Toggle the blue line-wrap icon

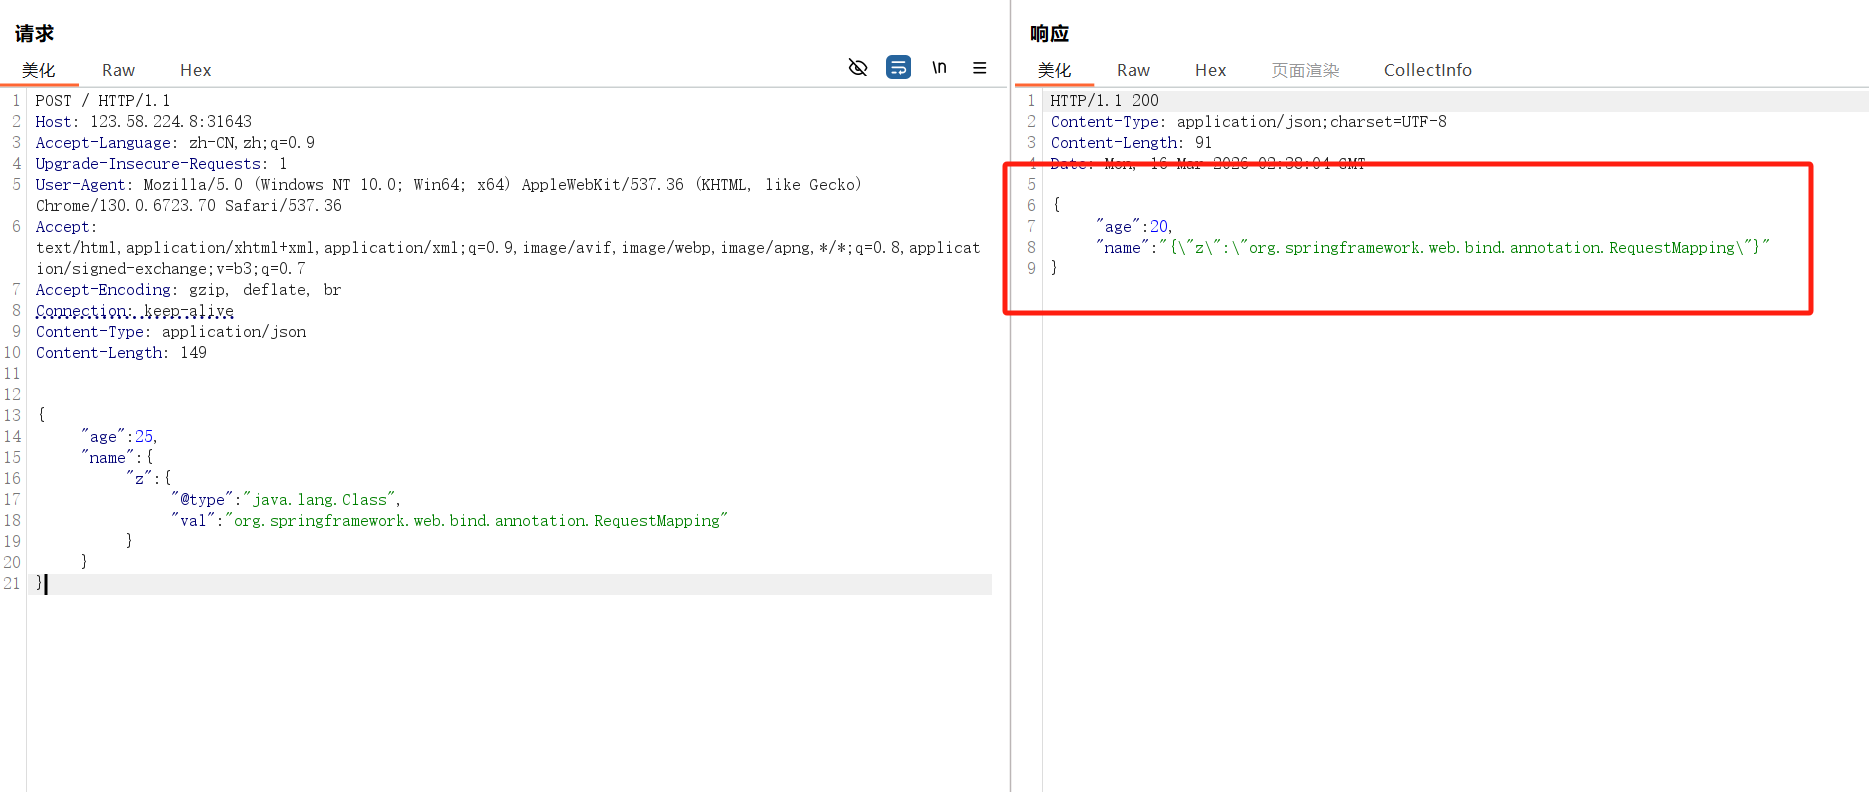pyautogui.click(x=898, y=68)
